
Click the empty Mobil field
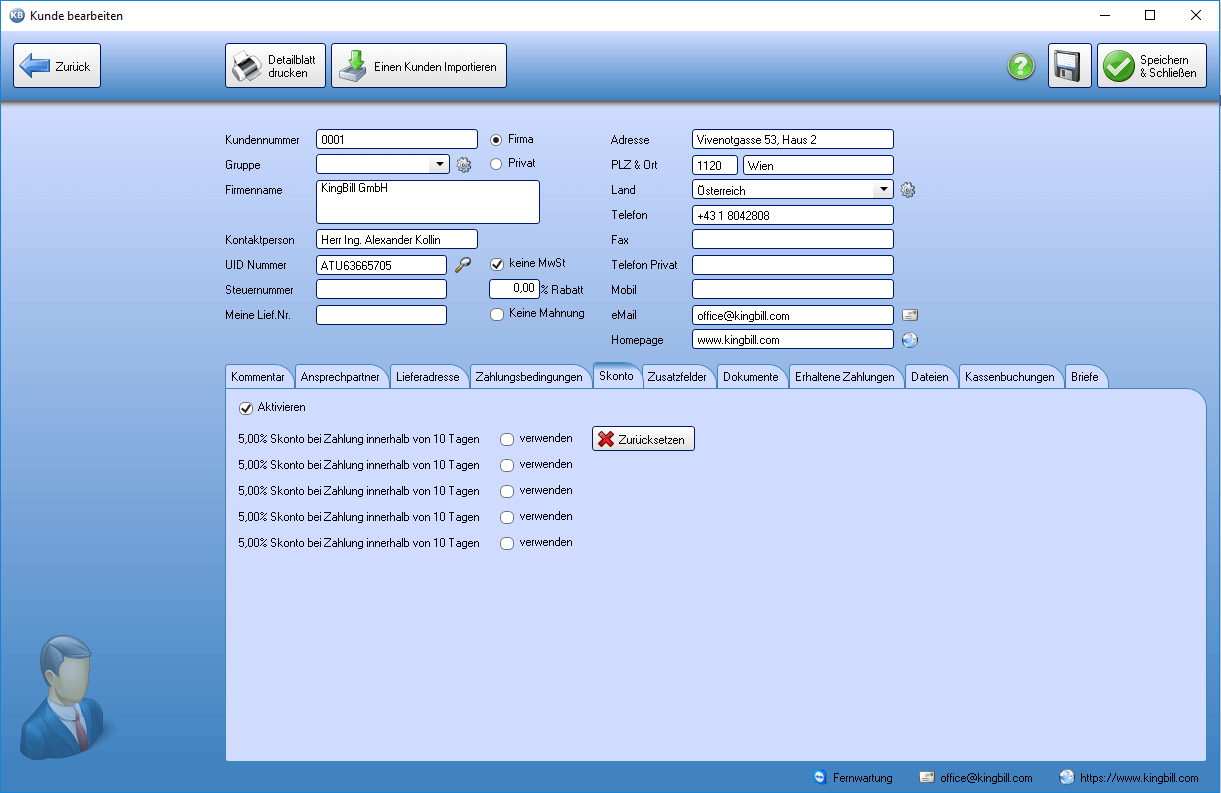[x=792, y=290]
